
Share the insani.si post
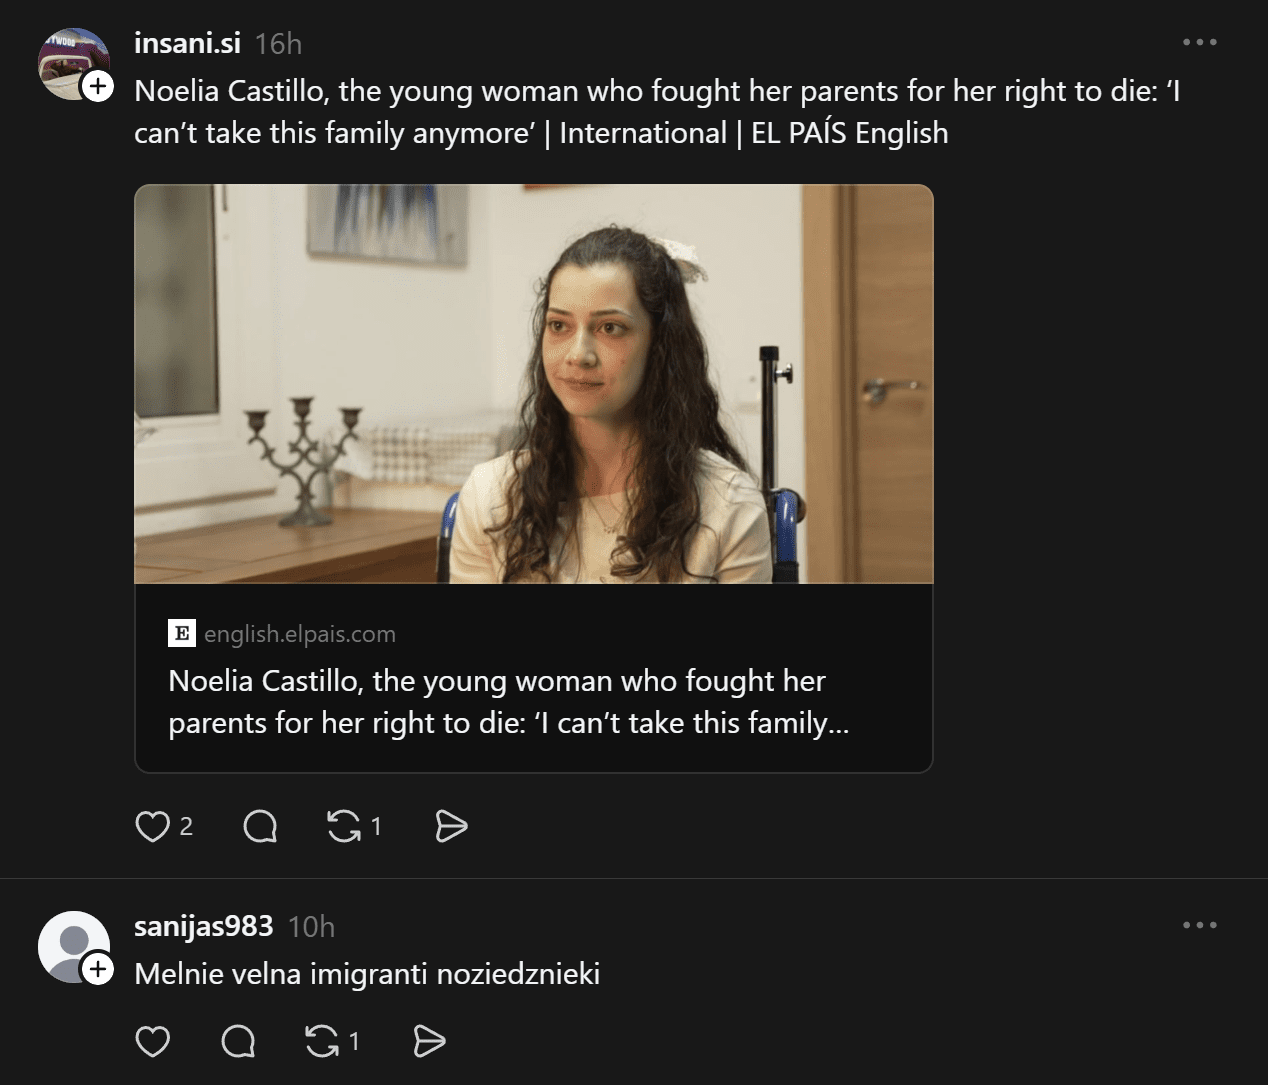tap(451, 827)
